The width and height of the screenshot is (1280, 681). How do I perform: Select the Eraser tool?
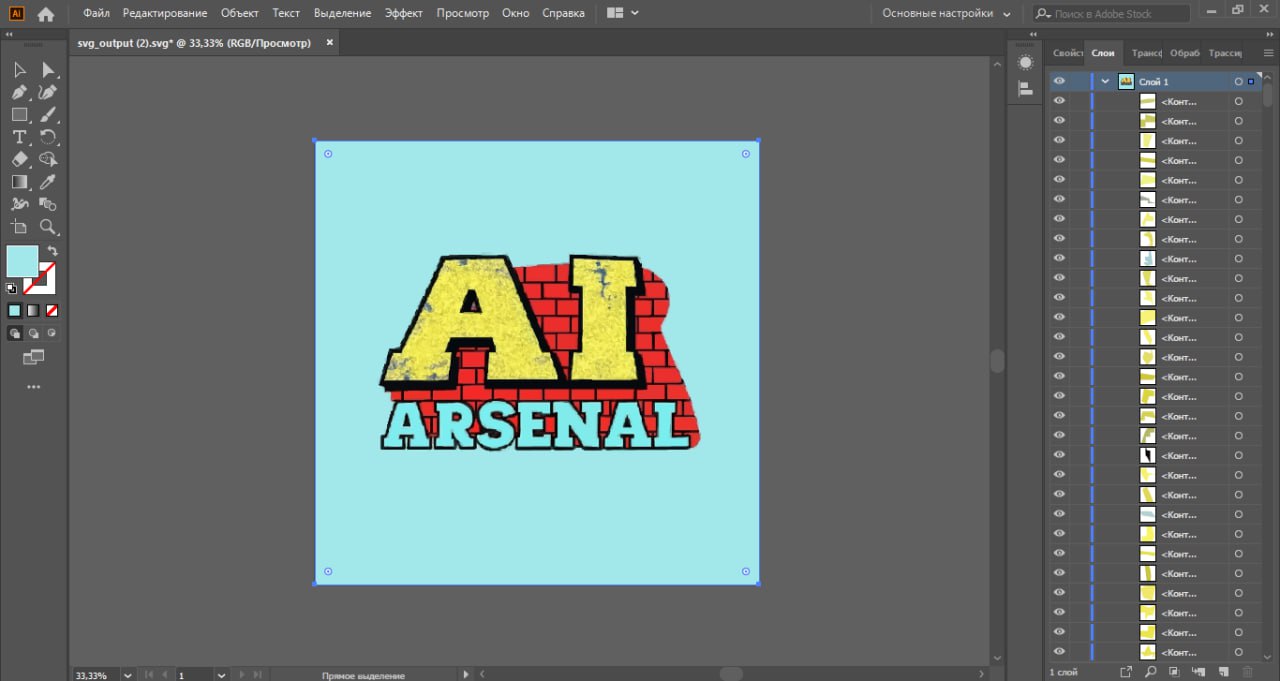19,159
